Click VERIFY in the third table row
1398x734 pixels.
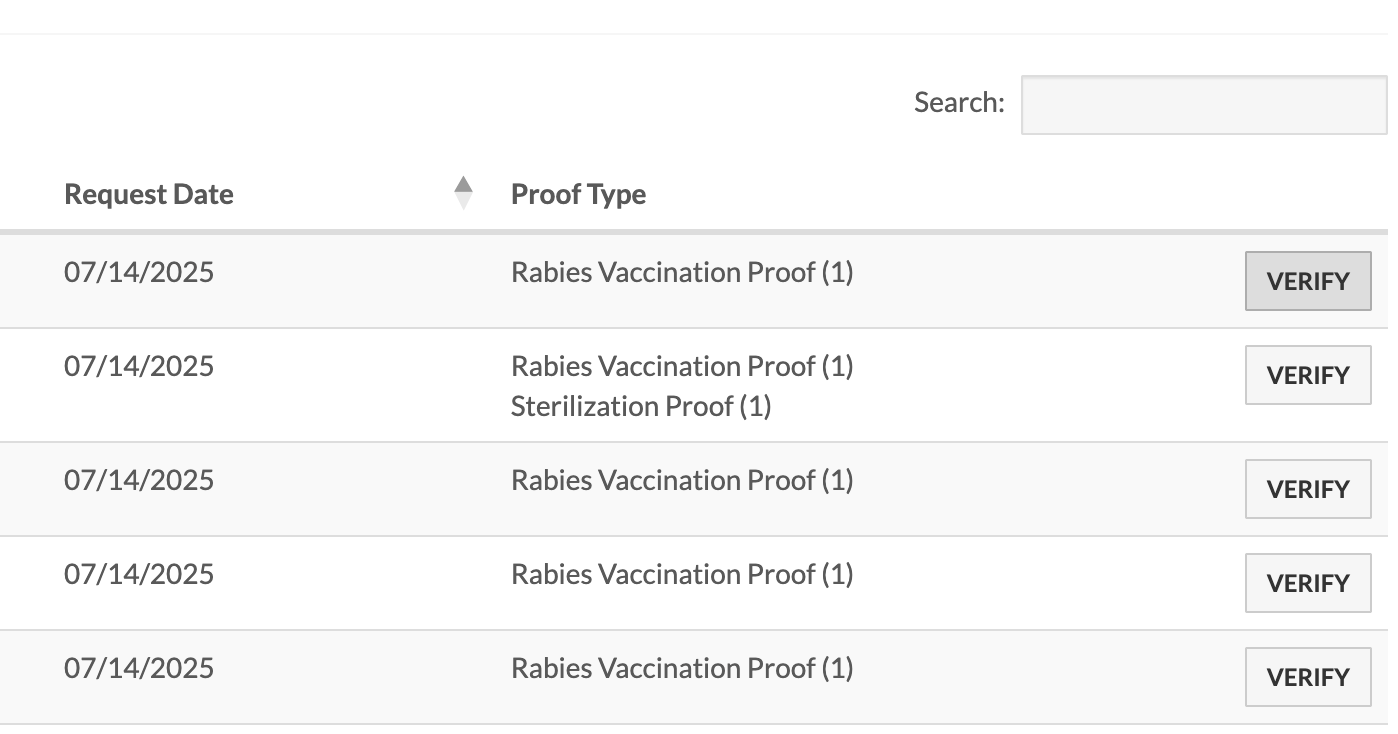[x=1308, y=489]
